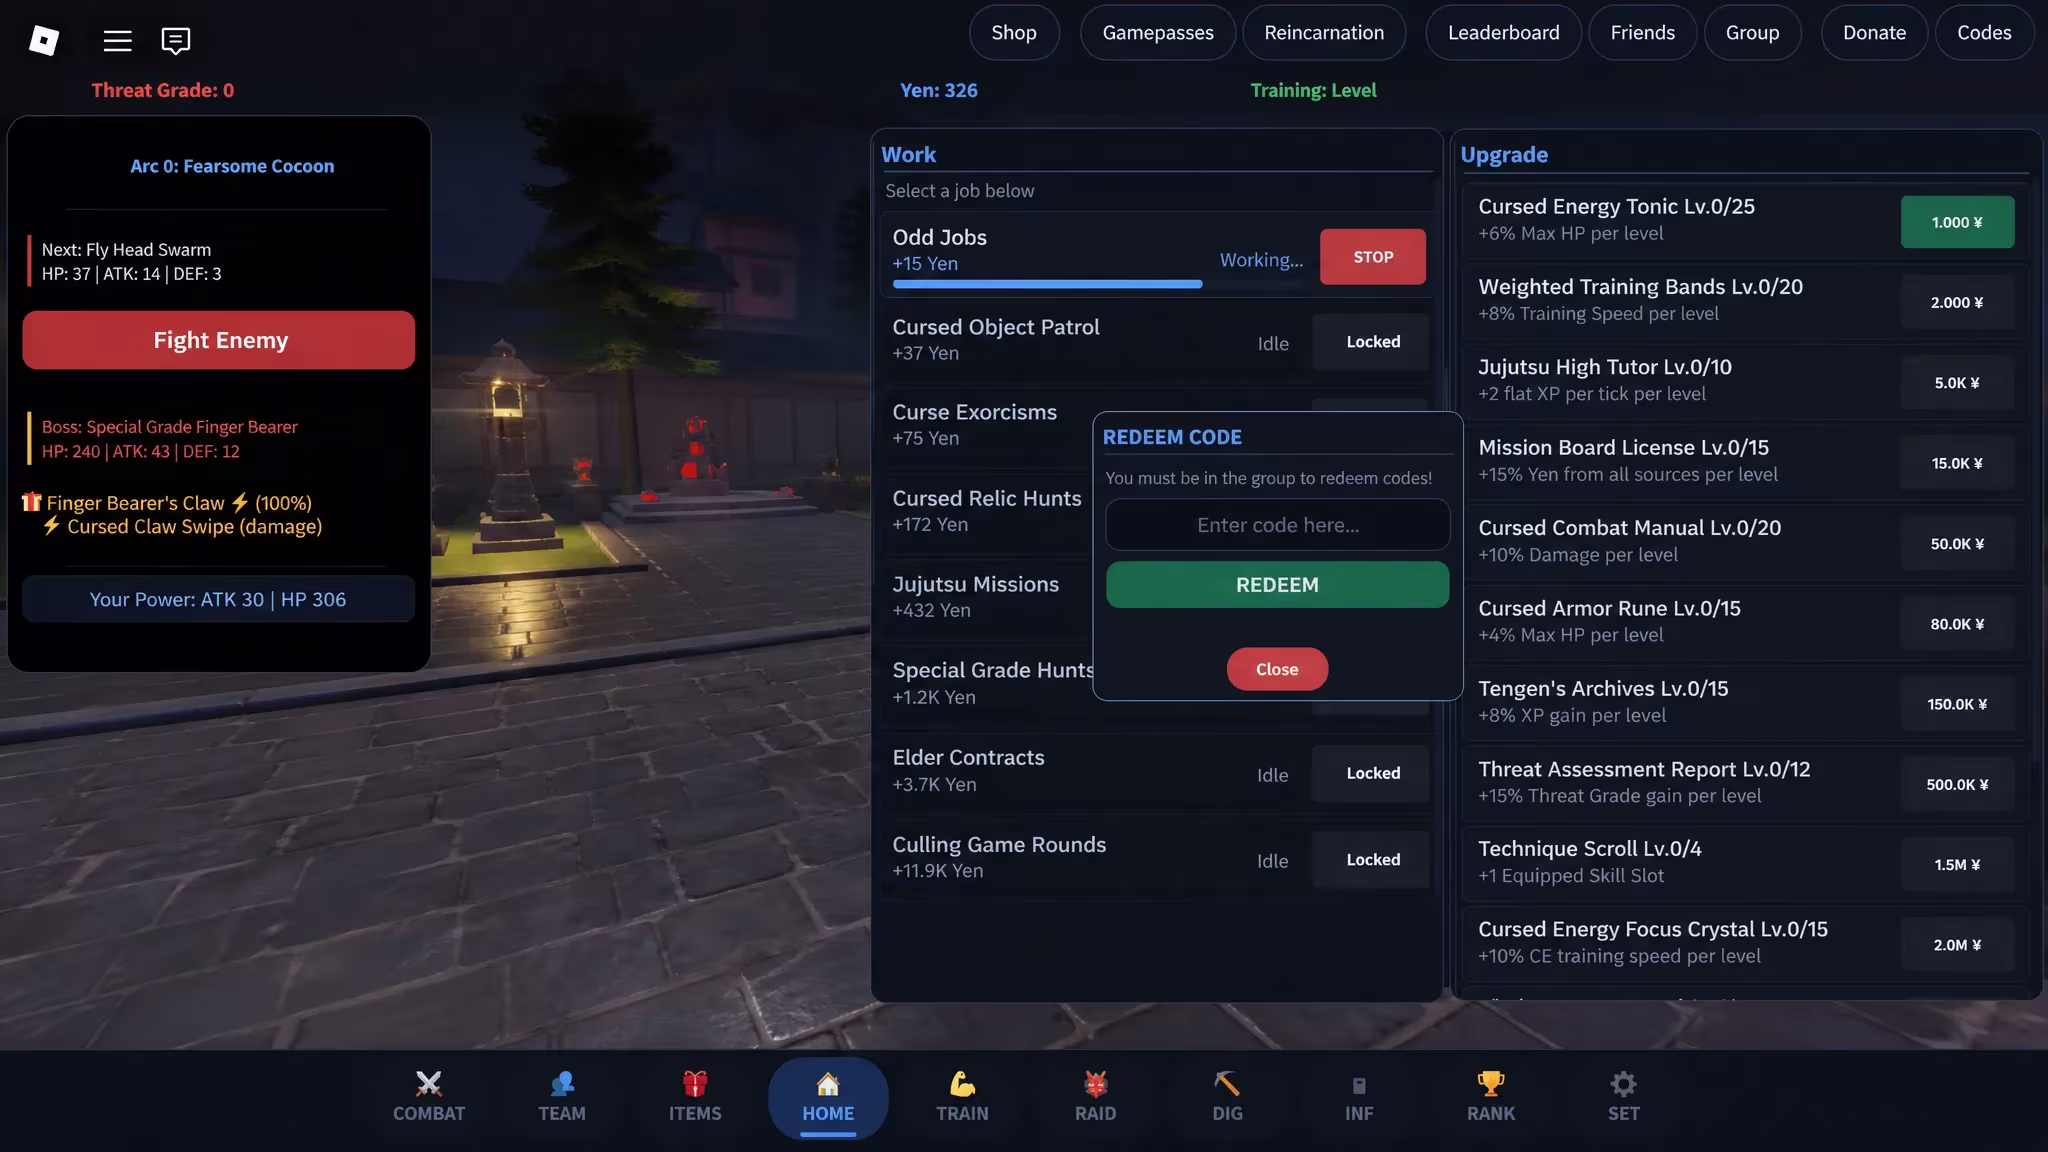Image resolution: width=2048 pixels, height=1152 pixels.
Task: Open the ITEMS gift tab
Action: pyautogui.click(x=695, y=1097)
